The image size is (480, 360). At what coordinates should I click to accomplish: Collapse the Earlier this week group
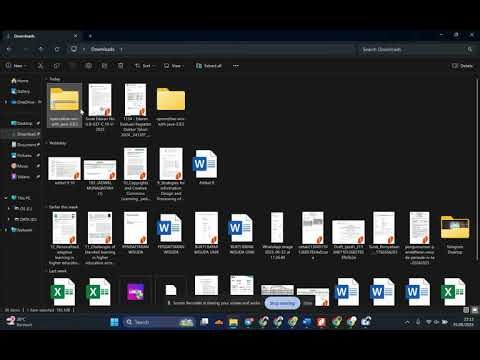46,207
